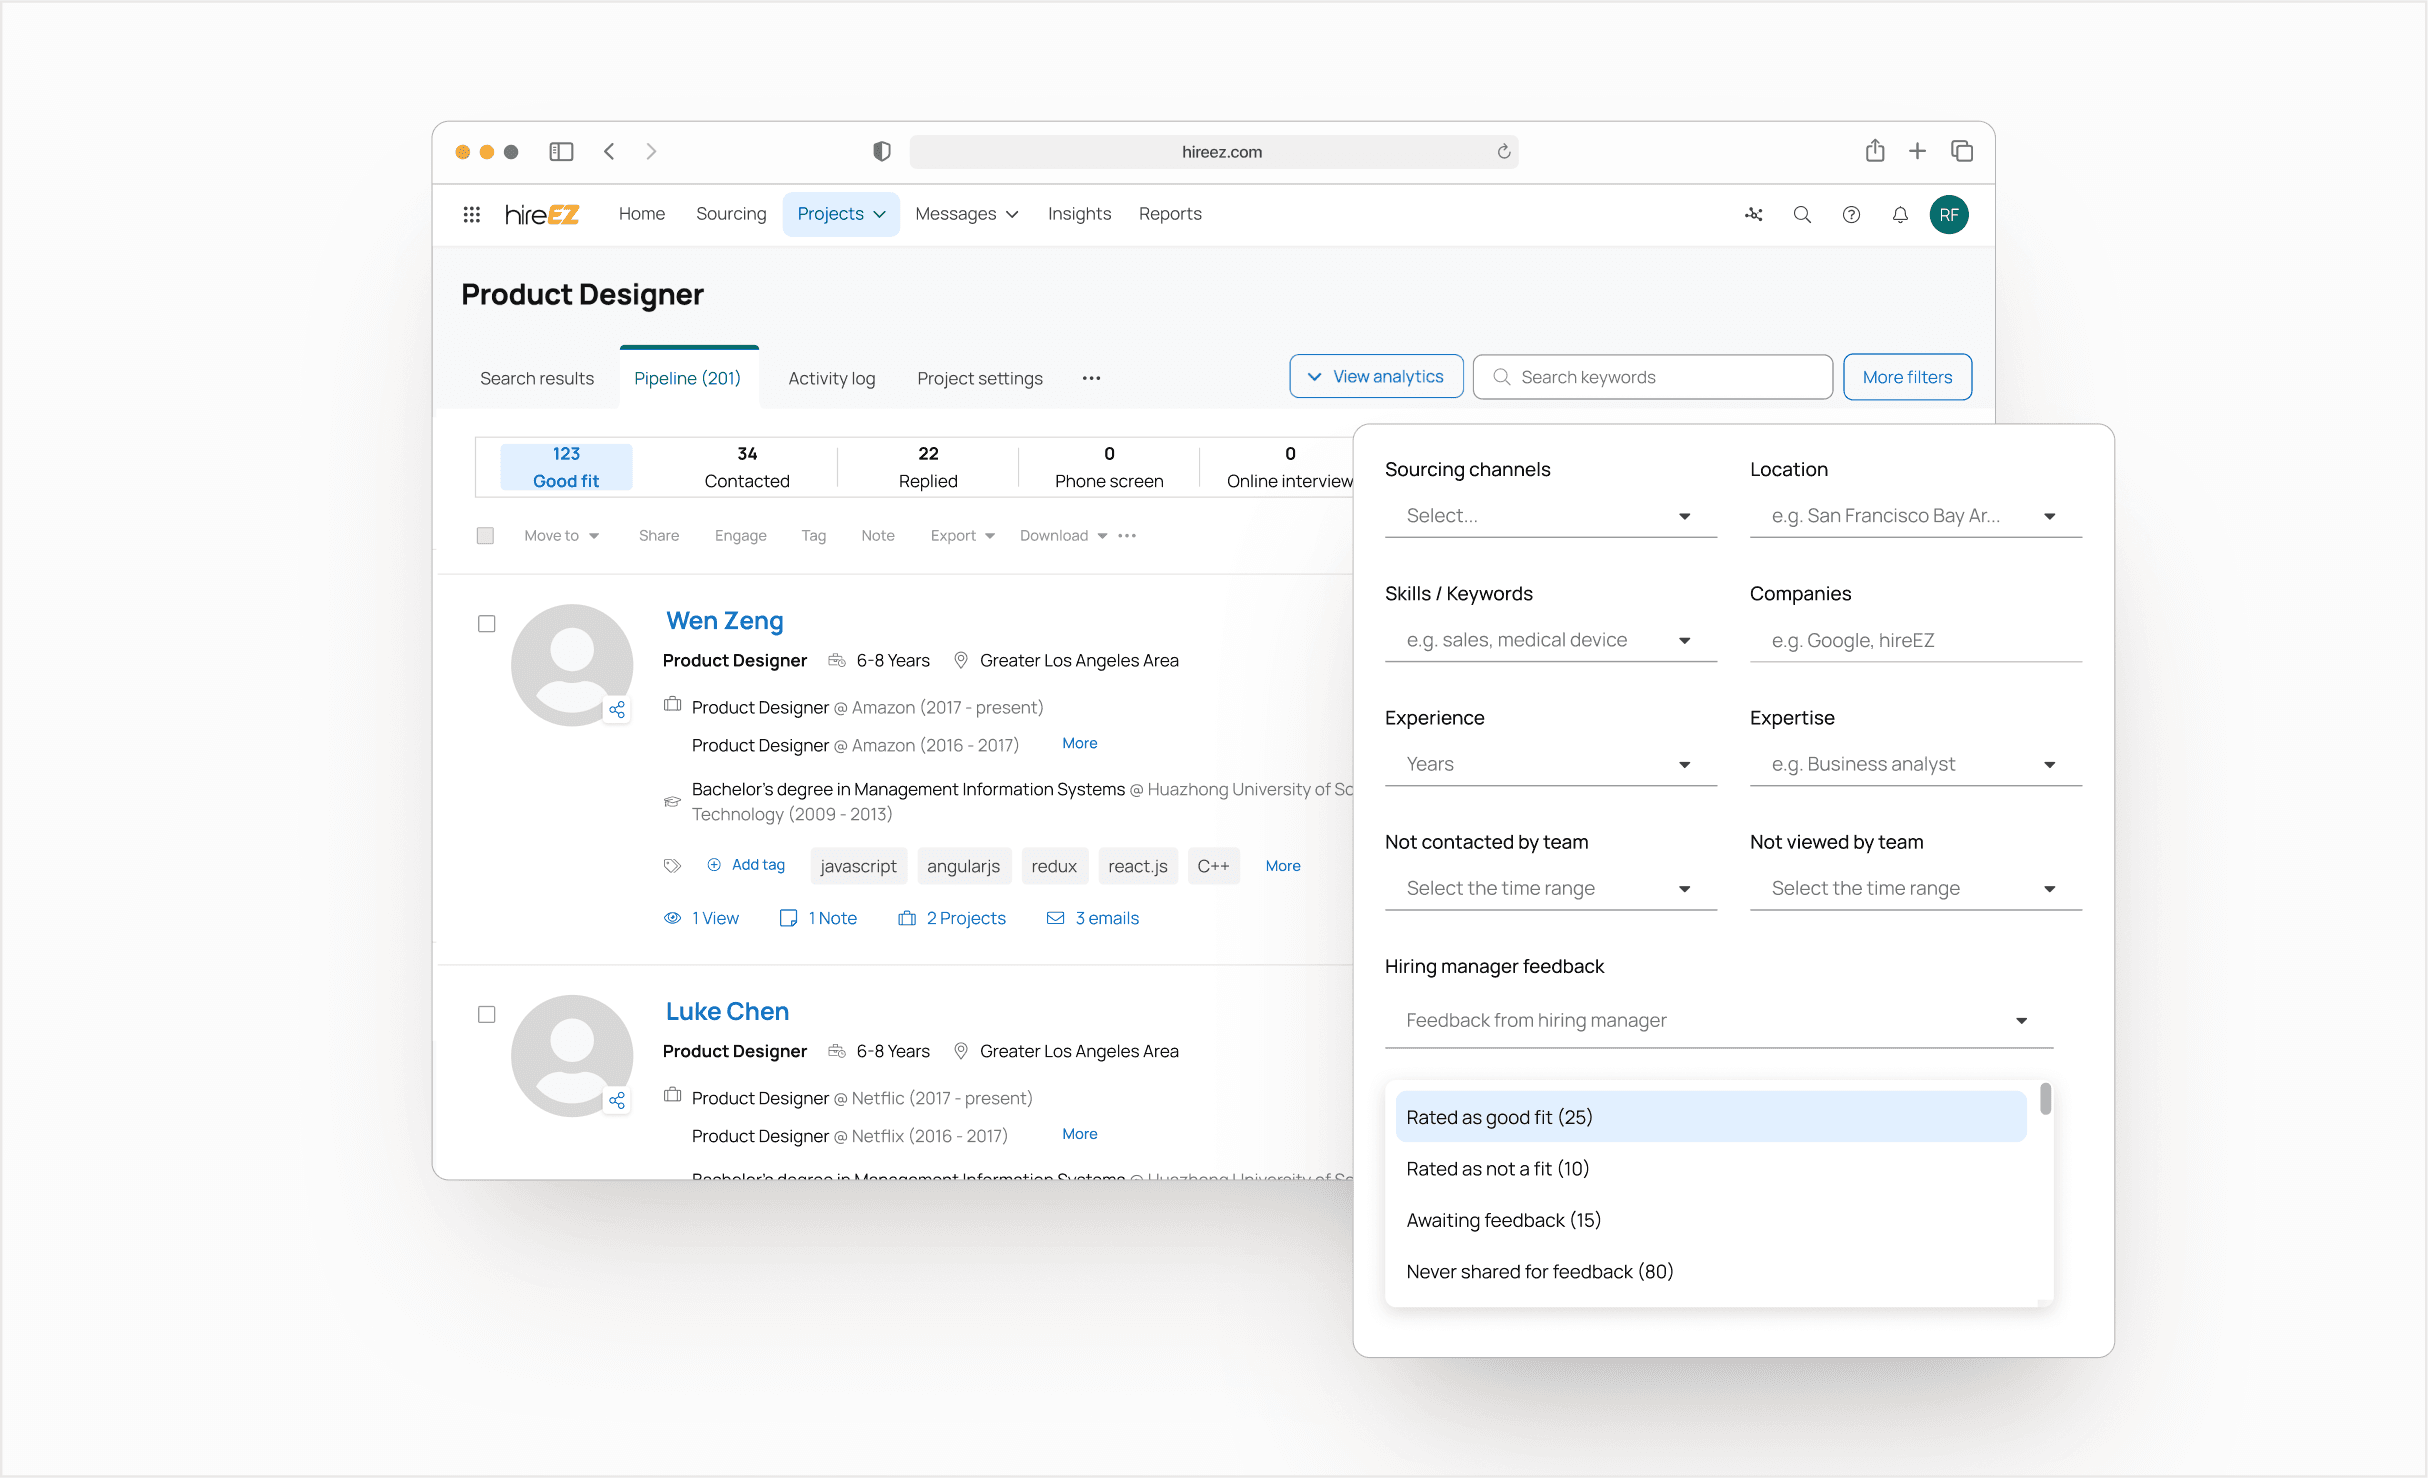The width and height of the screenshot is (2428, 1478).
Task: Expand Not viewed by team time range
Action: tap(1915, 888)
